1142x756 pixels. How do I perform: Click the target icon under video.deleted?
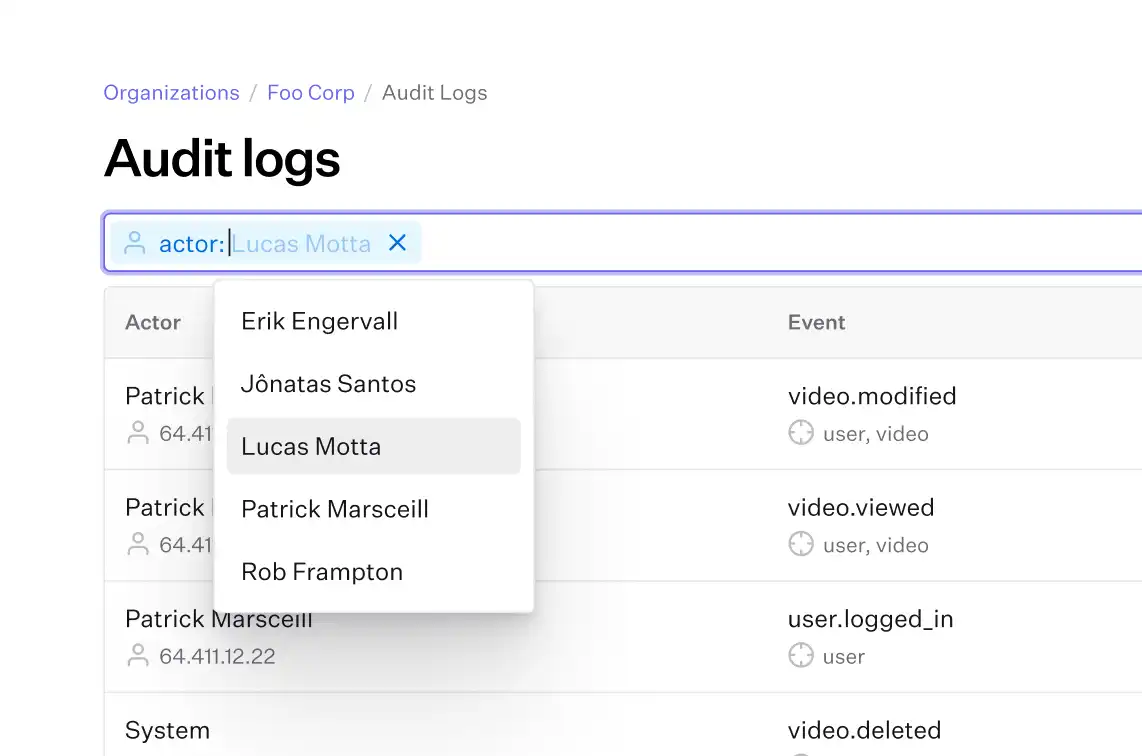[800, 754]
